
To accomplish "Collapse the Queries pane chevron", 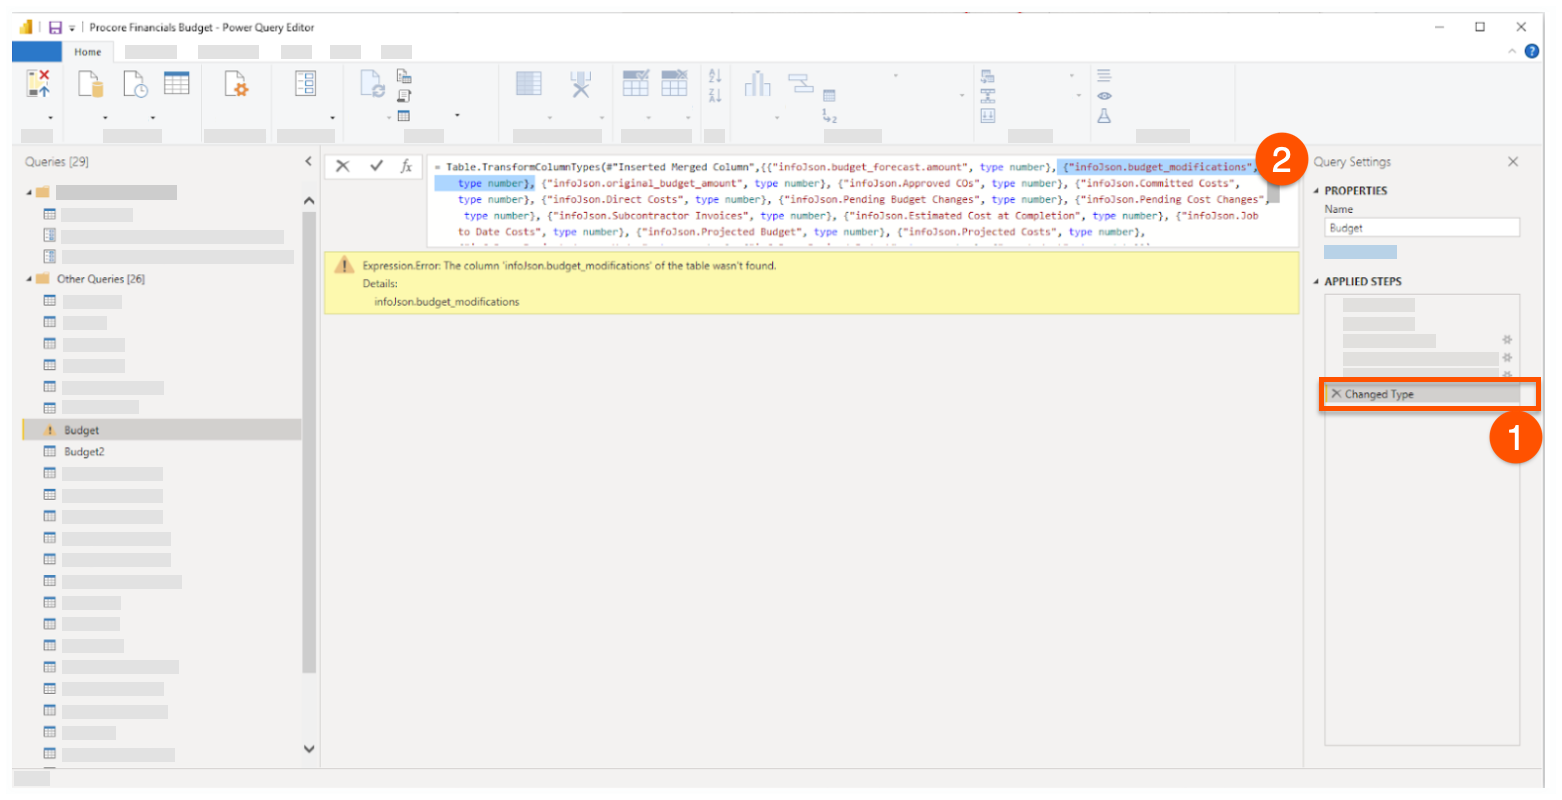I will (308, 161).
